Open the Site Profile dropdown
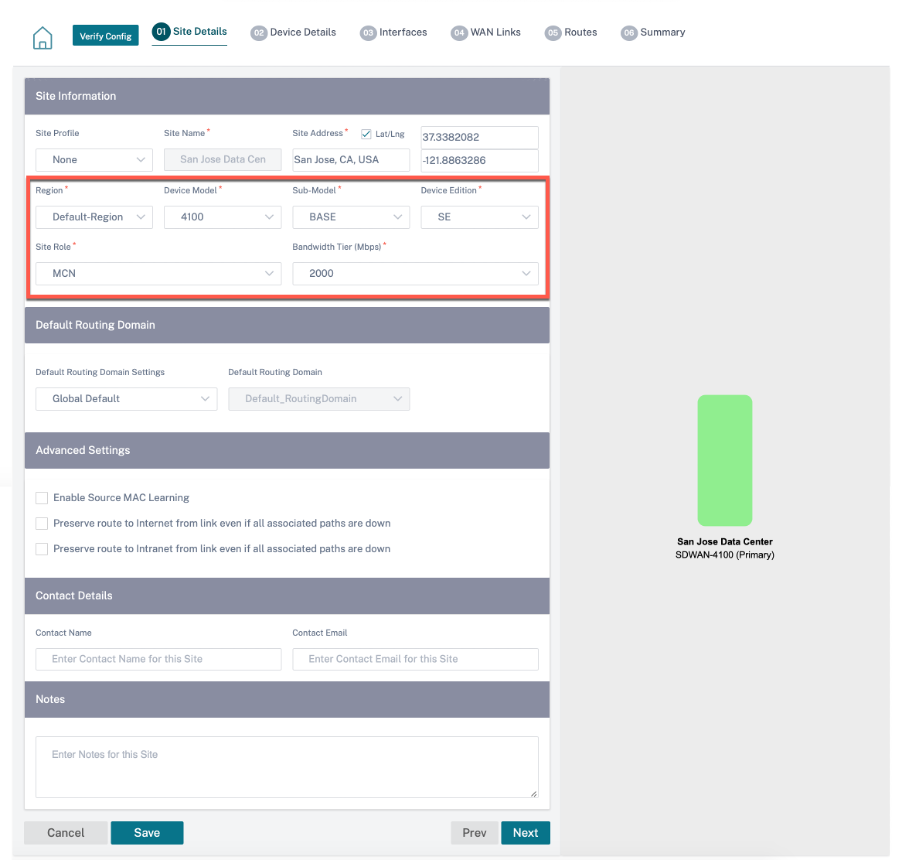Viewport: 902px width, 860px height. click(x=94, y=159)
